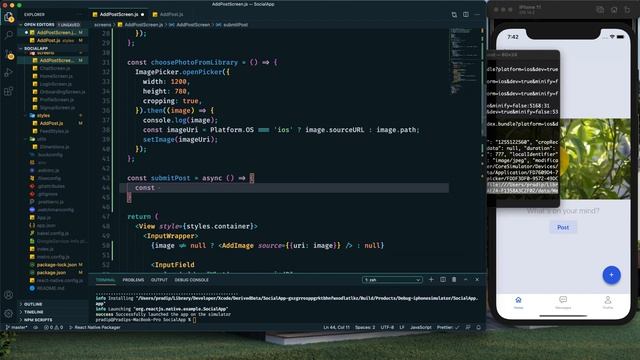Open the editor More Actions ellipsis

(477, 14)
